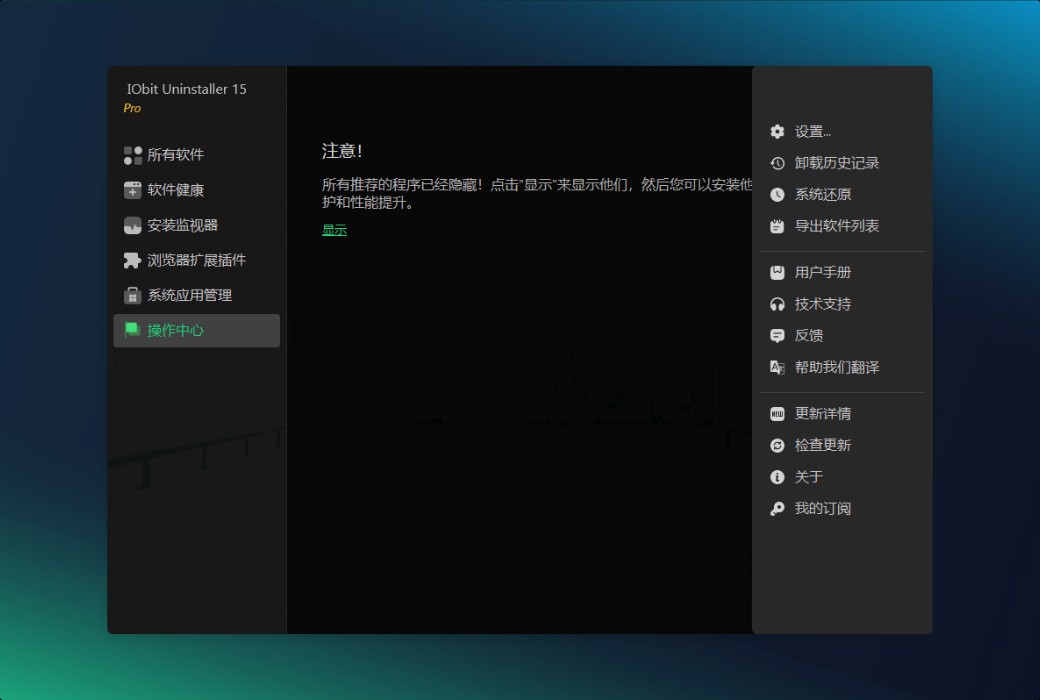Click the yellow Pro label
The width and height of the screenshot is (1040, 700).
(x=132, y=108)
